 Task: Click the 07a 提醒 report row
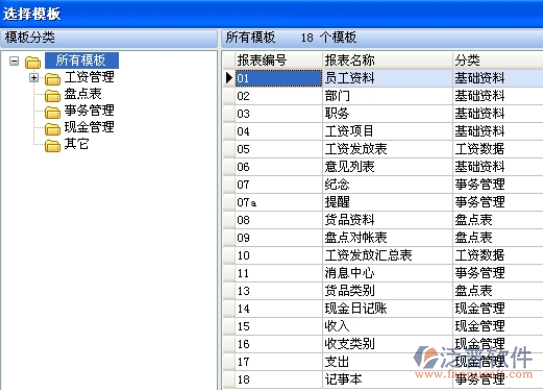coord(383,202)
